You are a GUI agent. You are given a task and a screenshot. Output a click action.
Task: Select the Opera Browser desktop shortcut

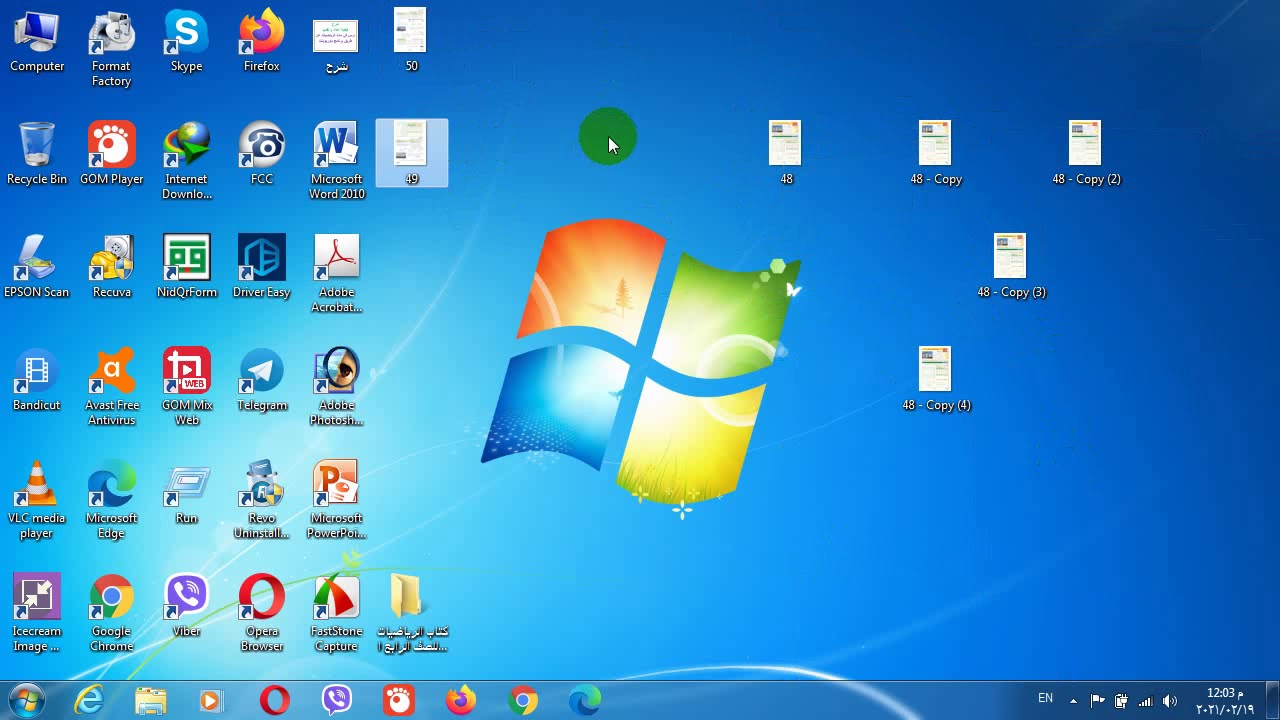click(x=261, y=613)
